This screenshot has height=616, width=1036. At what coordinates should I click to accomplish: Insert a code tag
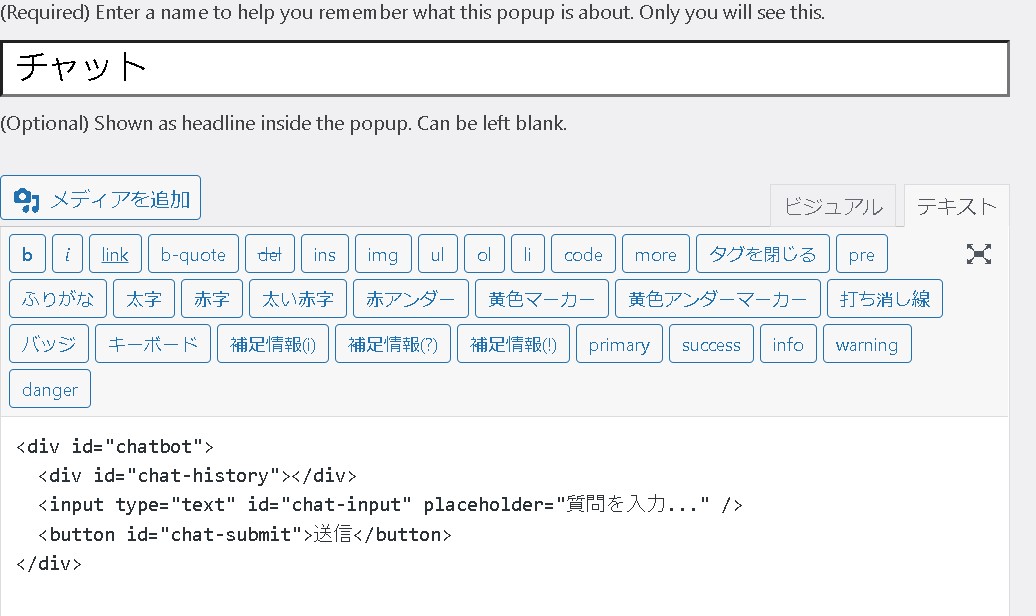[583, 254]
